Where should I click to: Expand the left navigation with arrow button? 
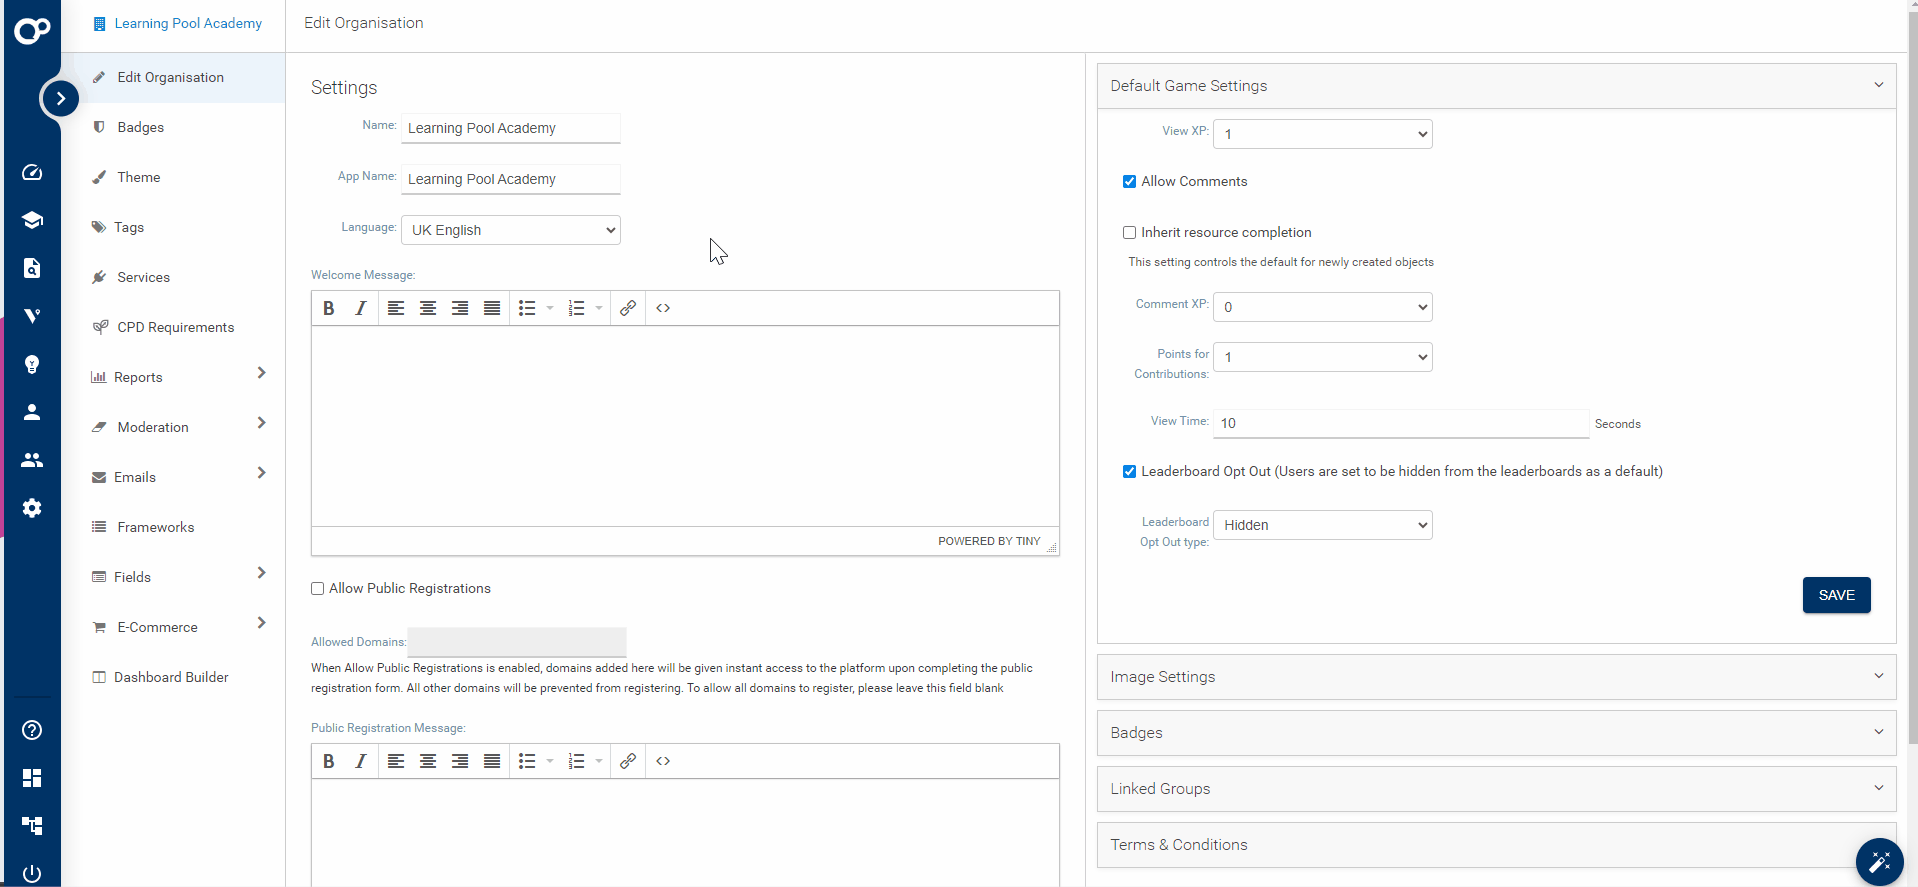click(60, 98)
